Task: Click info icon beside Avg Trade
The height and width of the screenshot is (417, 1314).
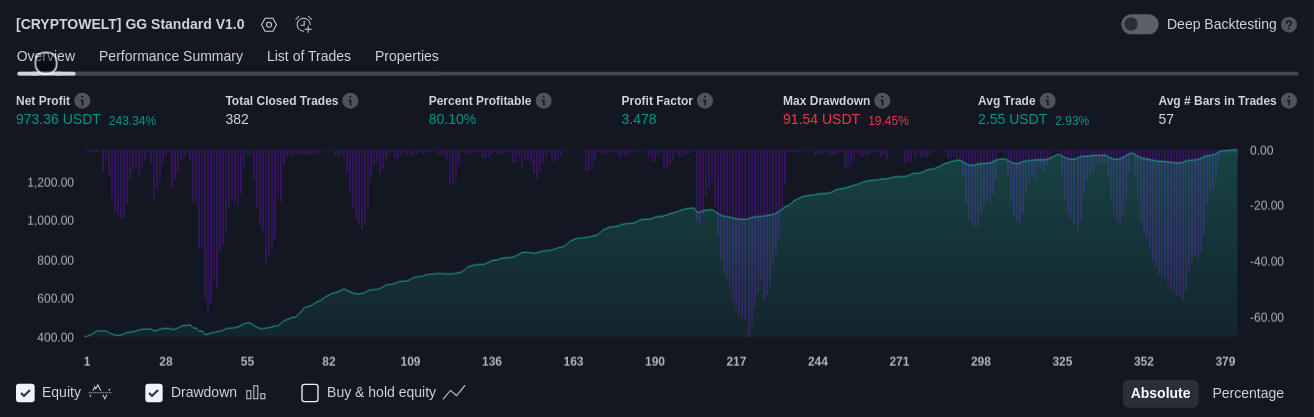Action: (x=1047, y=101)
